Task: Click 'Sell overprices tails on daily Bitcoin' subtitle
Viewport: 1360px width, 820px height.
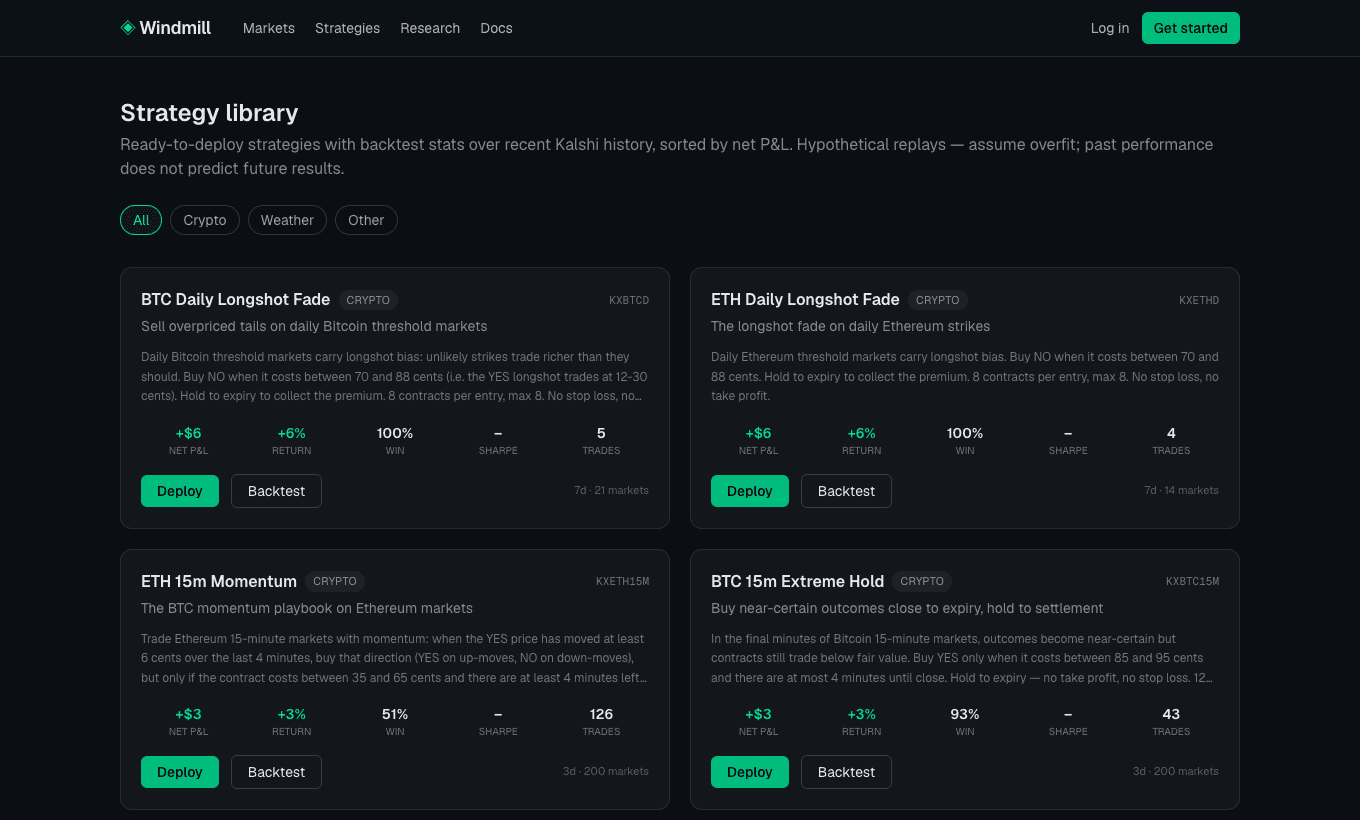Action: click(x=314, y=326)
